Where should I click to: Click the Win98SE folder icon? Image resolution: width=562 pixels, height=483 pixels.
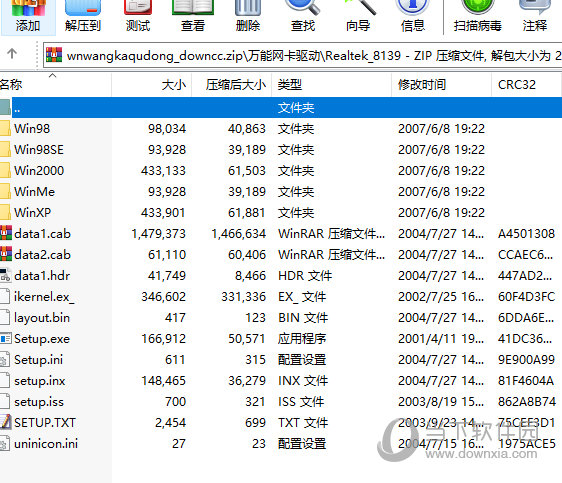(x=5, y=149)
